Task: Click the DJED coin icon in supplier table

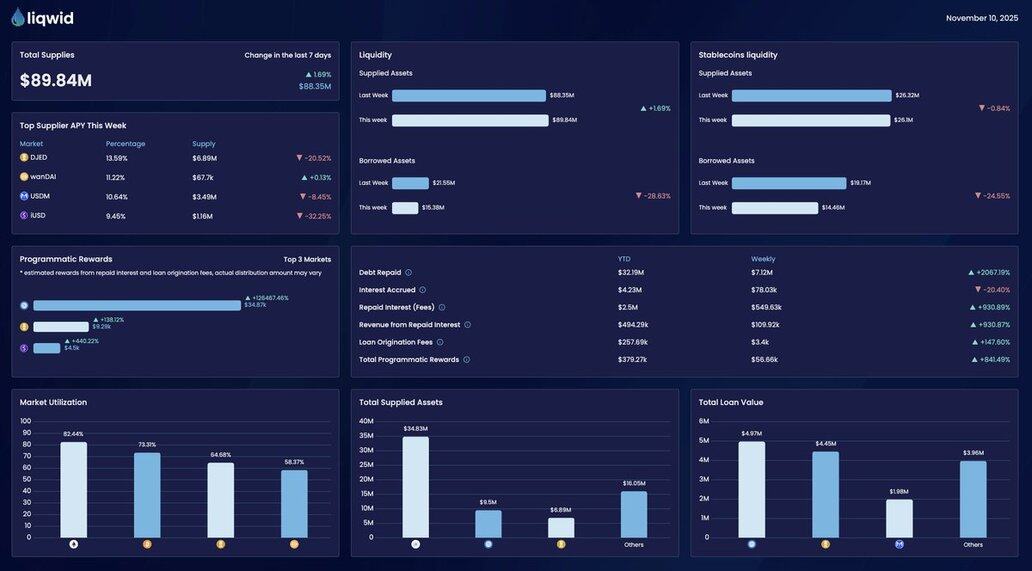Action: coord(24,157)
